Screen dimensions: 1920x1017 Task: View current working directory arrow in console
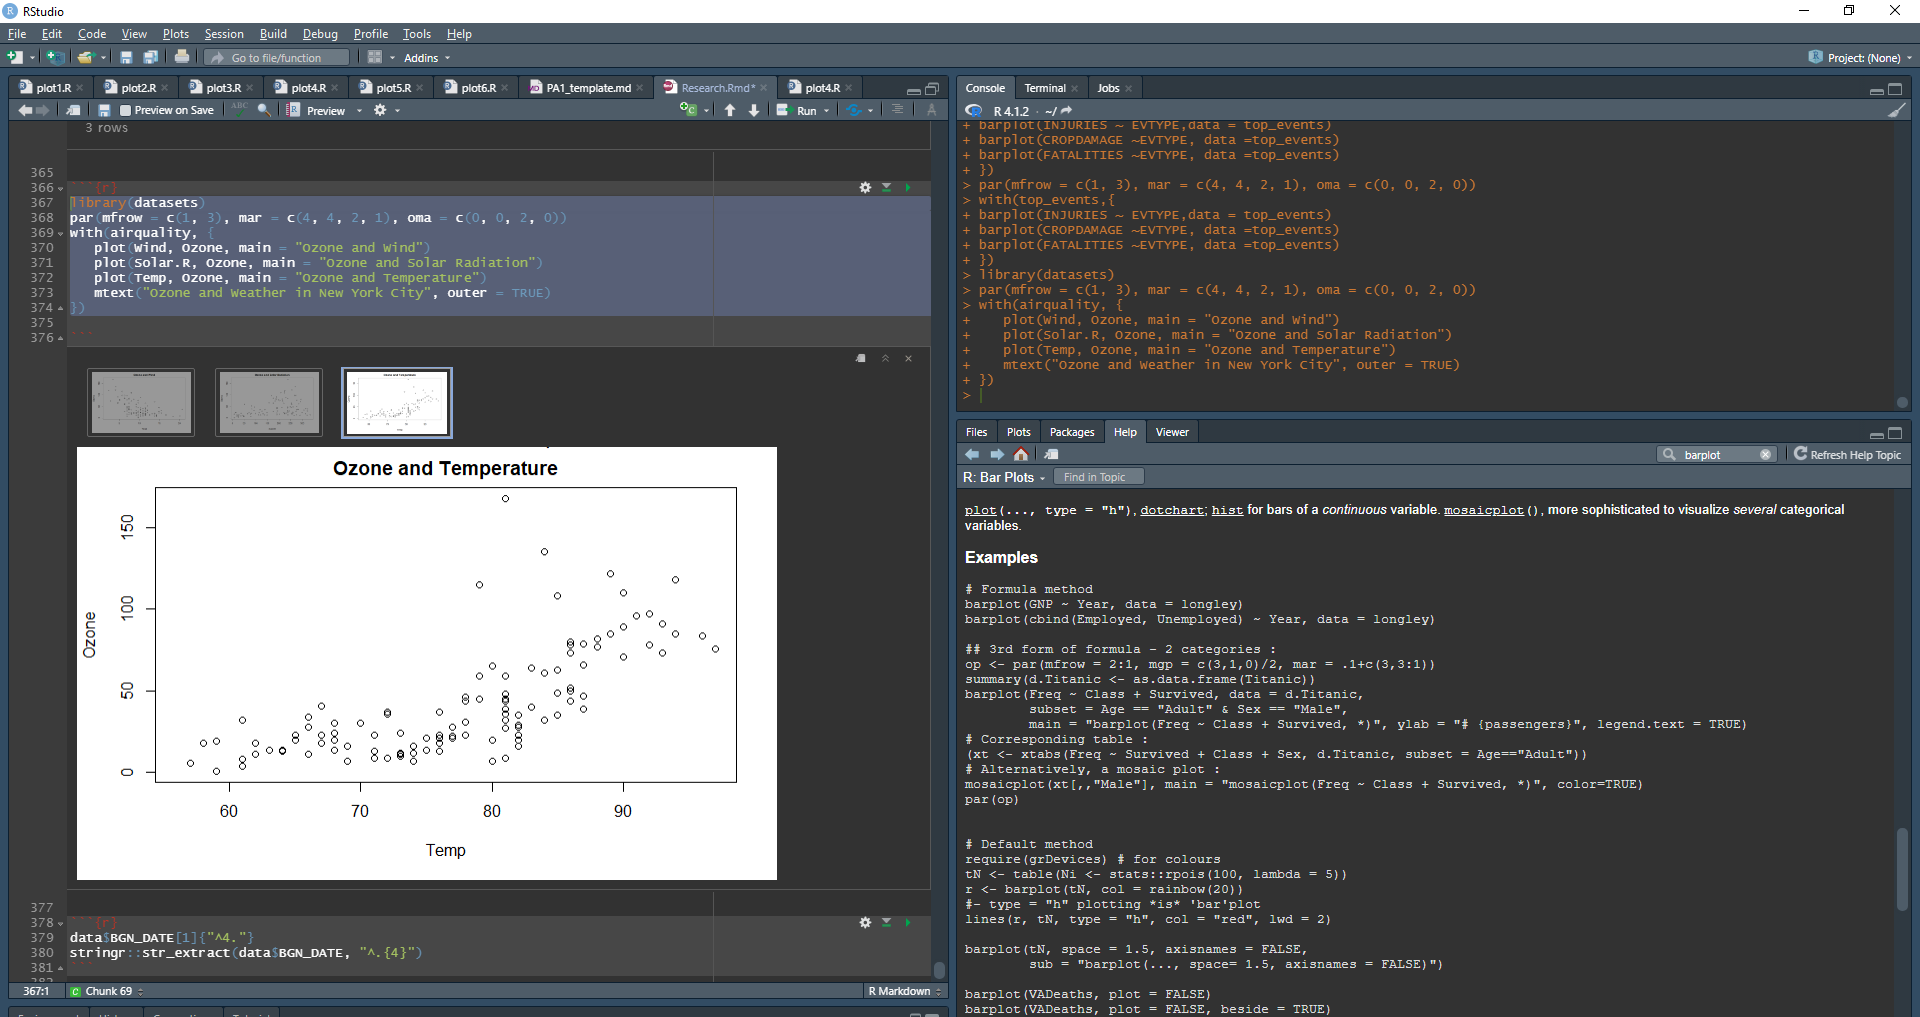point(1066,111)
